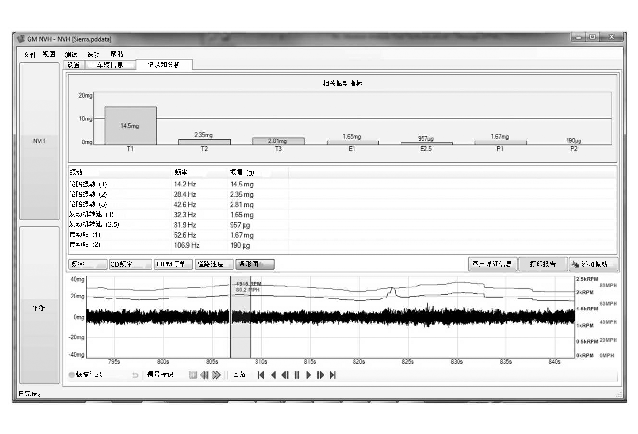
Task: Click the pause playback button
Action: 296,375
